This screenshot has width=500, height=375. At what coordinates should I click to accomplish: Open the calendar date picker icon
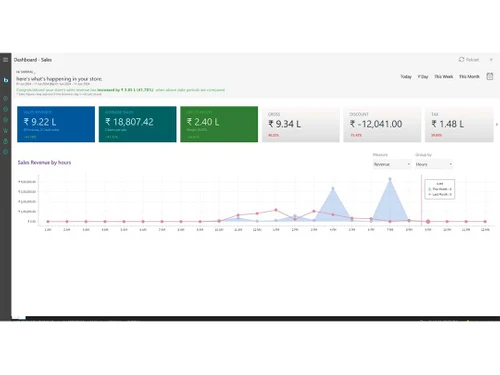tap(490, 76)
